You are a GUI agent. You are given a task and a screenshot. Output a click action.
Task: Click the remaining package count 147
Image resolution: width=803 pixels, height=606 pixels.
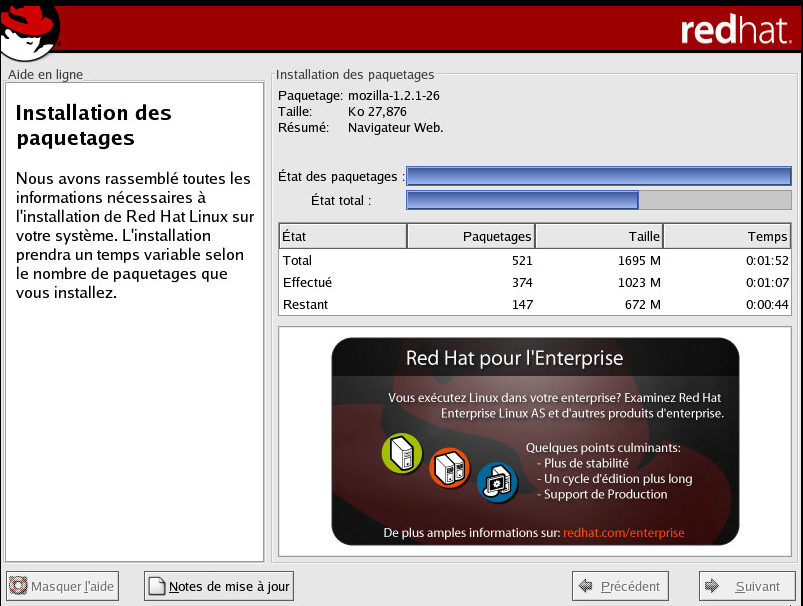click(522, 304)
